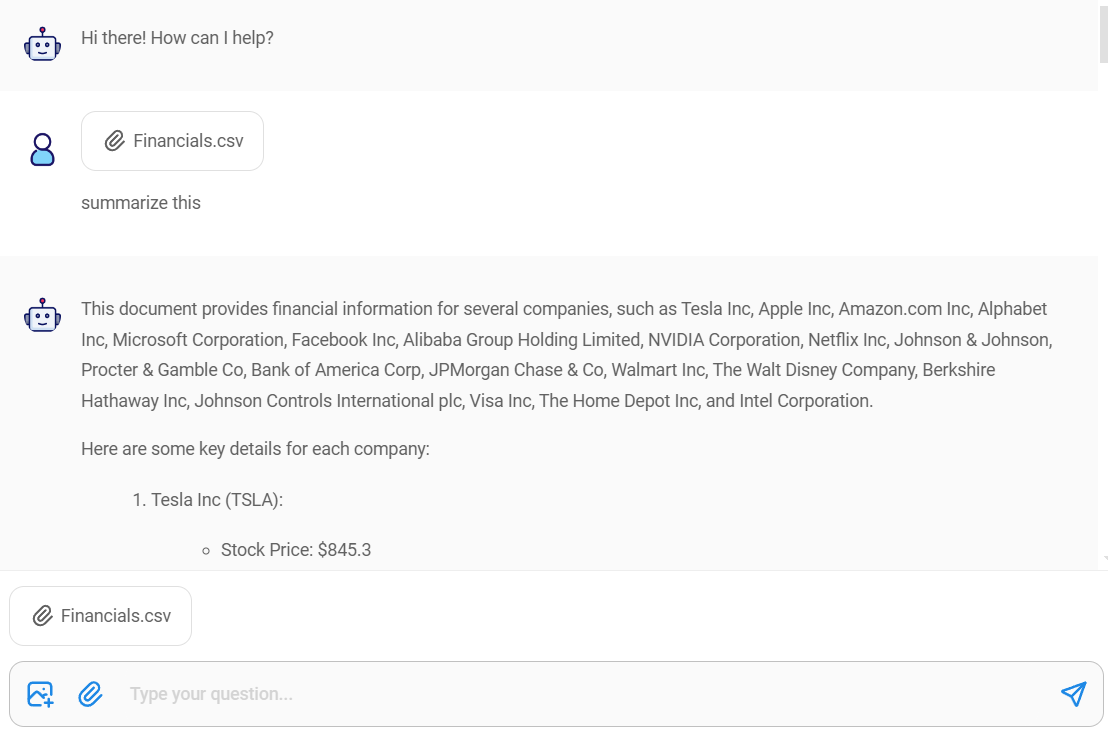Click the 'Stock Price: $845.3' bullet

pos(295,550)
